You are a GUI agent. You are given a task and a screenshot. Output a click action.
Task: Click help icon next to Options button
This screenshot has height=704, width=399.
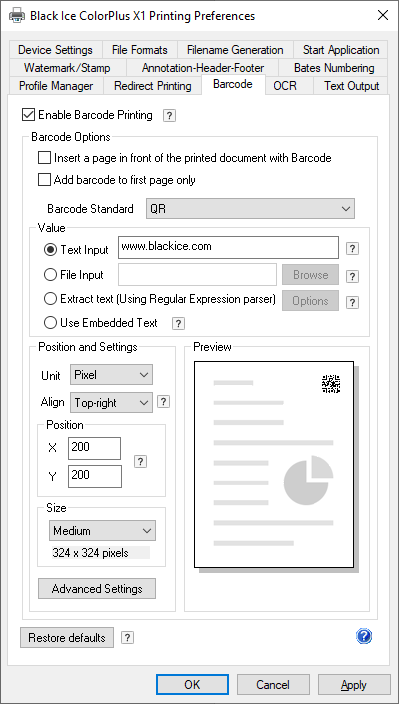tap(353, 303)
